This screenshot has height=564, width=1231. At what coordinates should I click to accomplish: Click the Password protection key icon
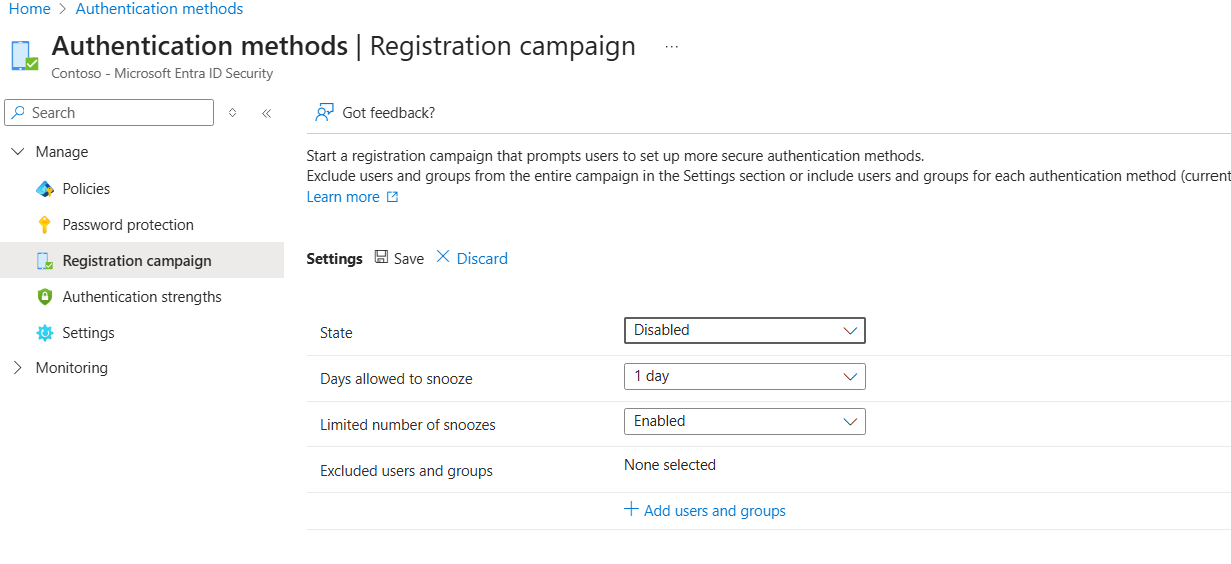pos(44,225)
